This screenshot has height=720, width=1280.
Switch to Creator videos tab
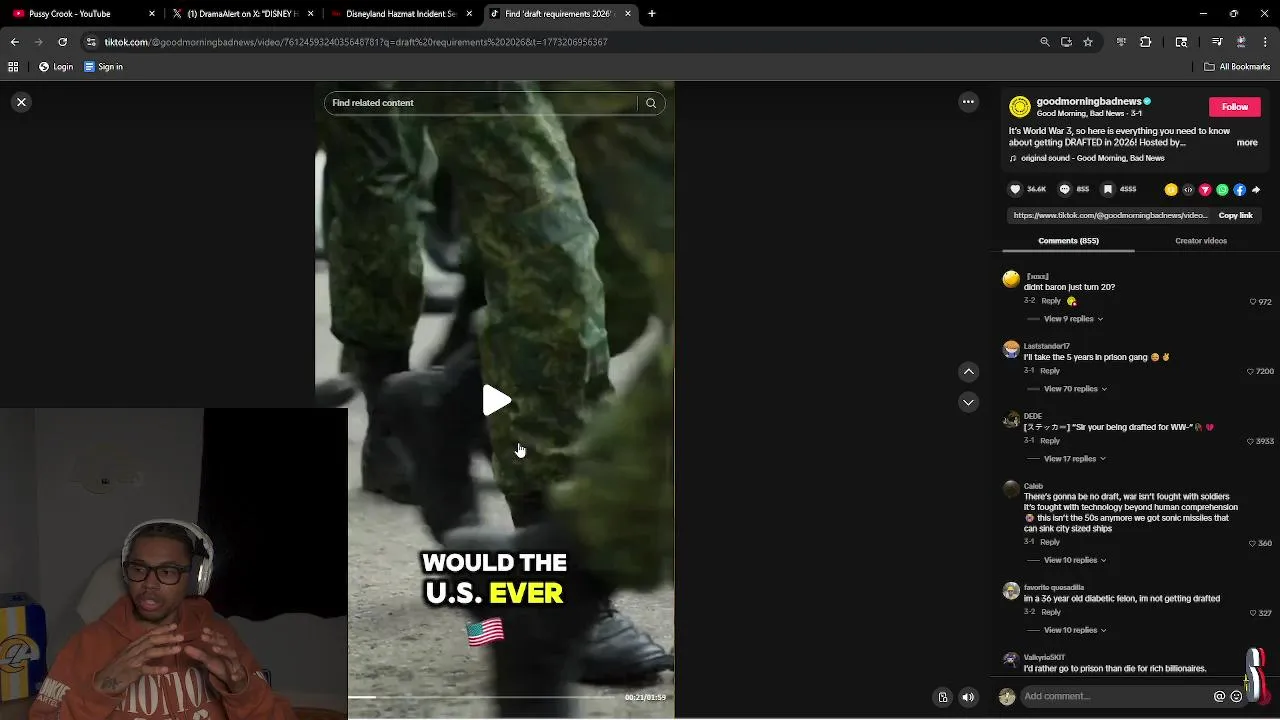1201,241
